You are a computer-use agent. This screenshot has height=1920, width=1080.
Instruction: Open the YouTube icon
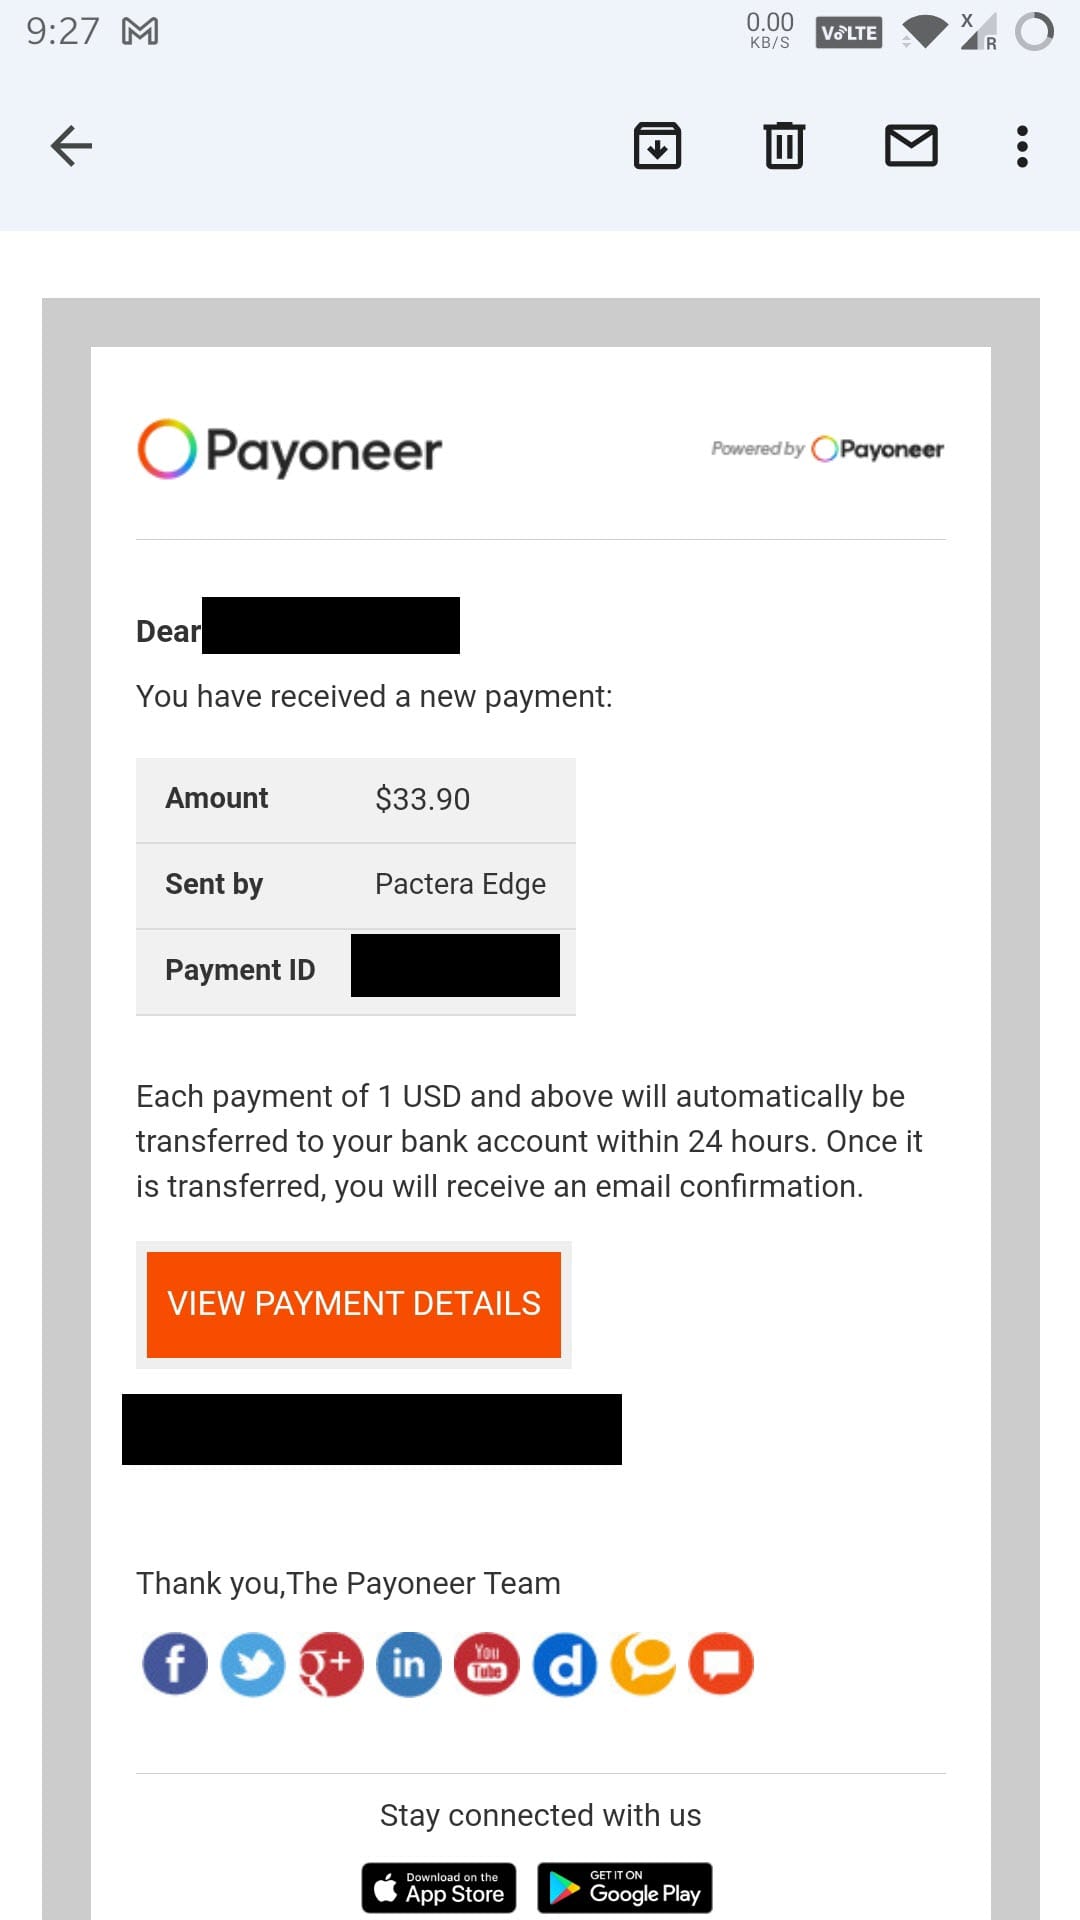click(487, 1664)
